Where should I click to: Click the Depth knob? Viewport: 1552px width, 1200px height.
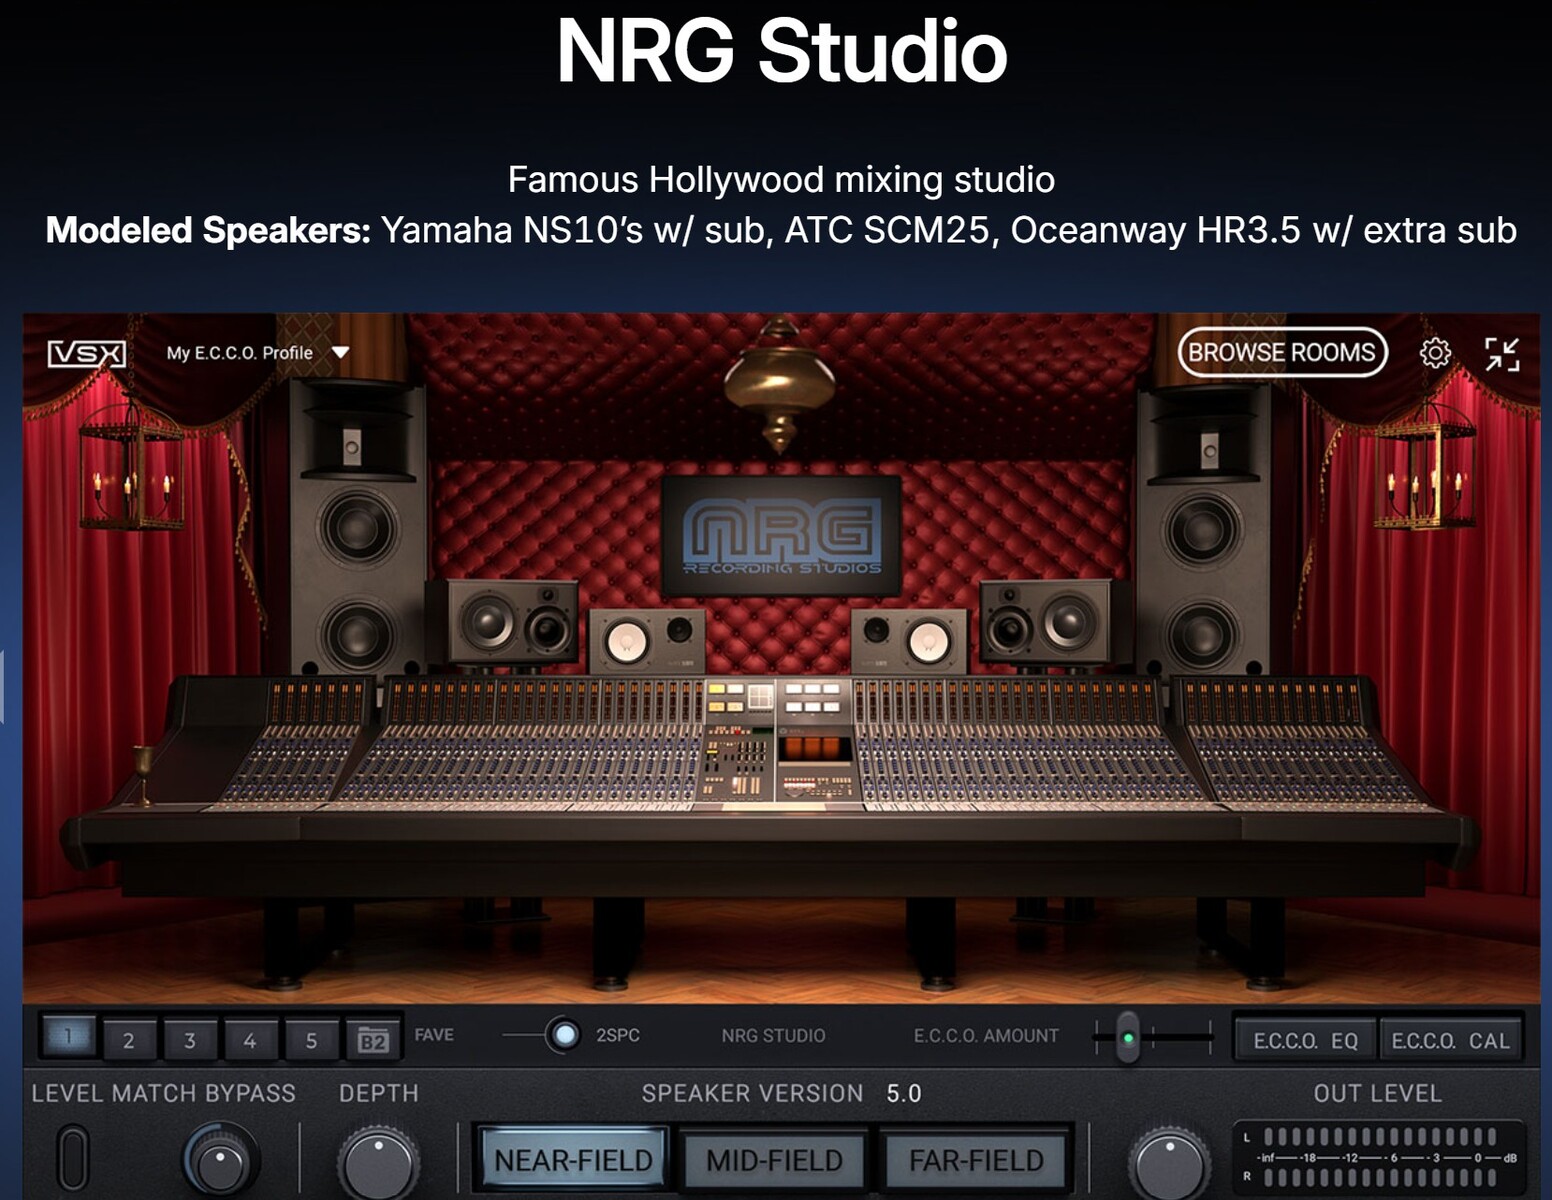378,1163
